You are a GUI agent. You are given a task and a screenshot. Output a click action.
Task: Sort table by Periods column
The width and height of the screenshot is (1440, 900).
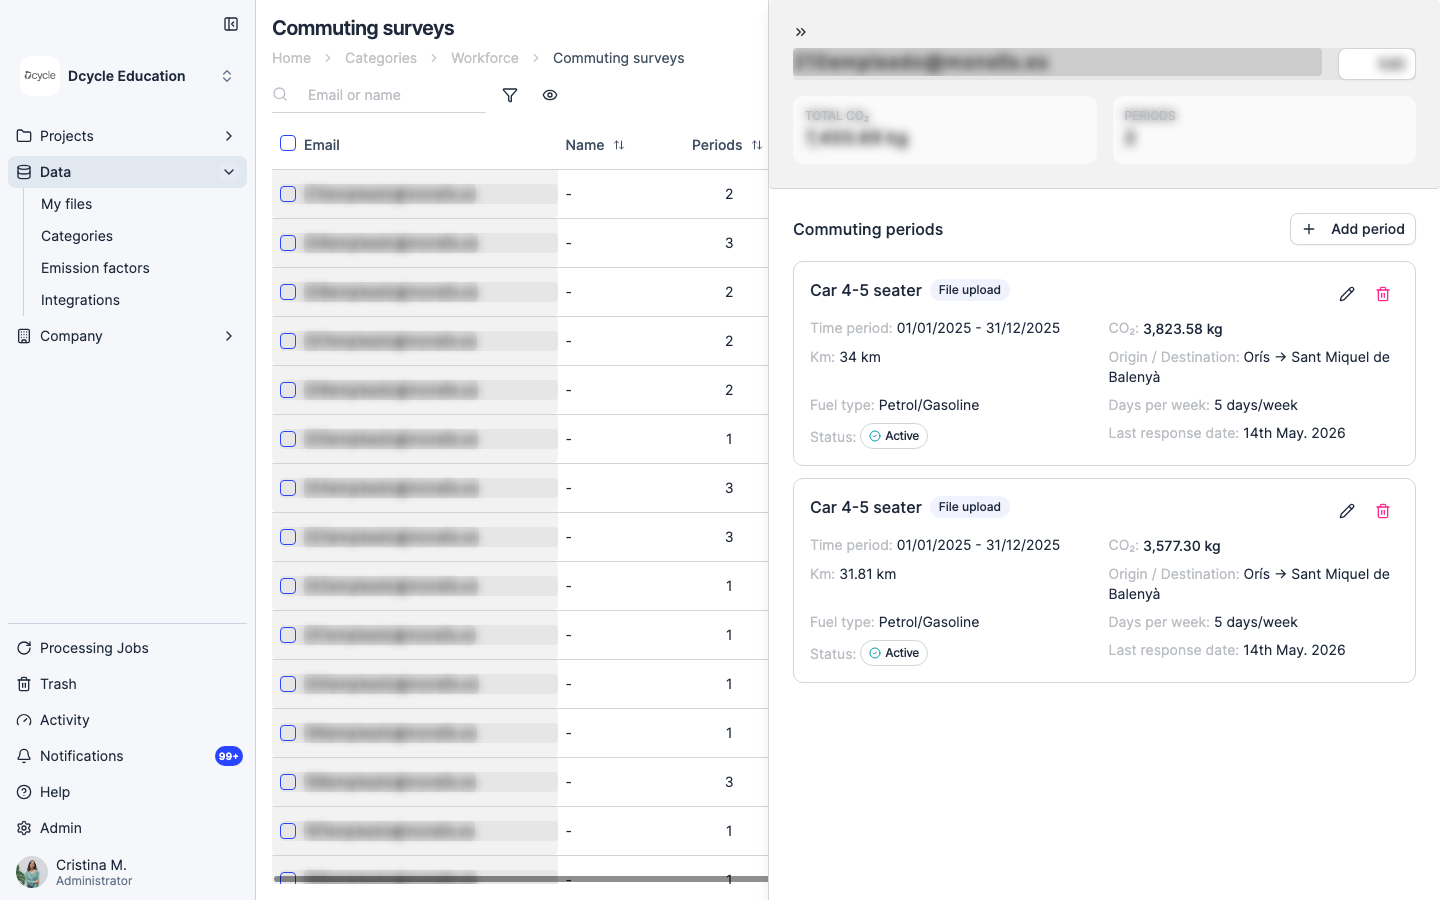757,145
